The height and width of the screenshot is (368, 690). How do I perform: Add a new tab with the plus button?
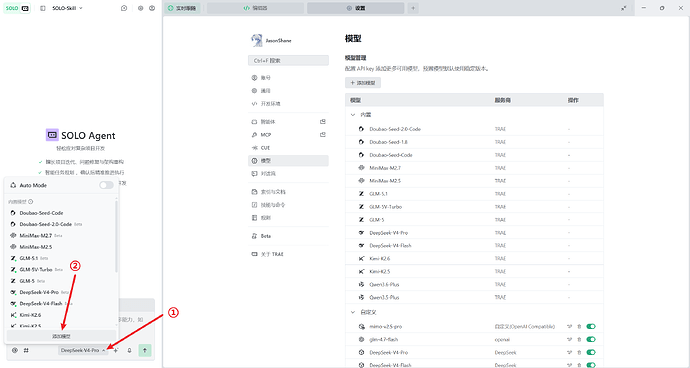(413, 8)
